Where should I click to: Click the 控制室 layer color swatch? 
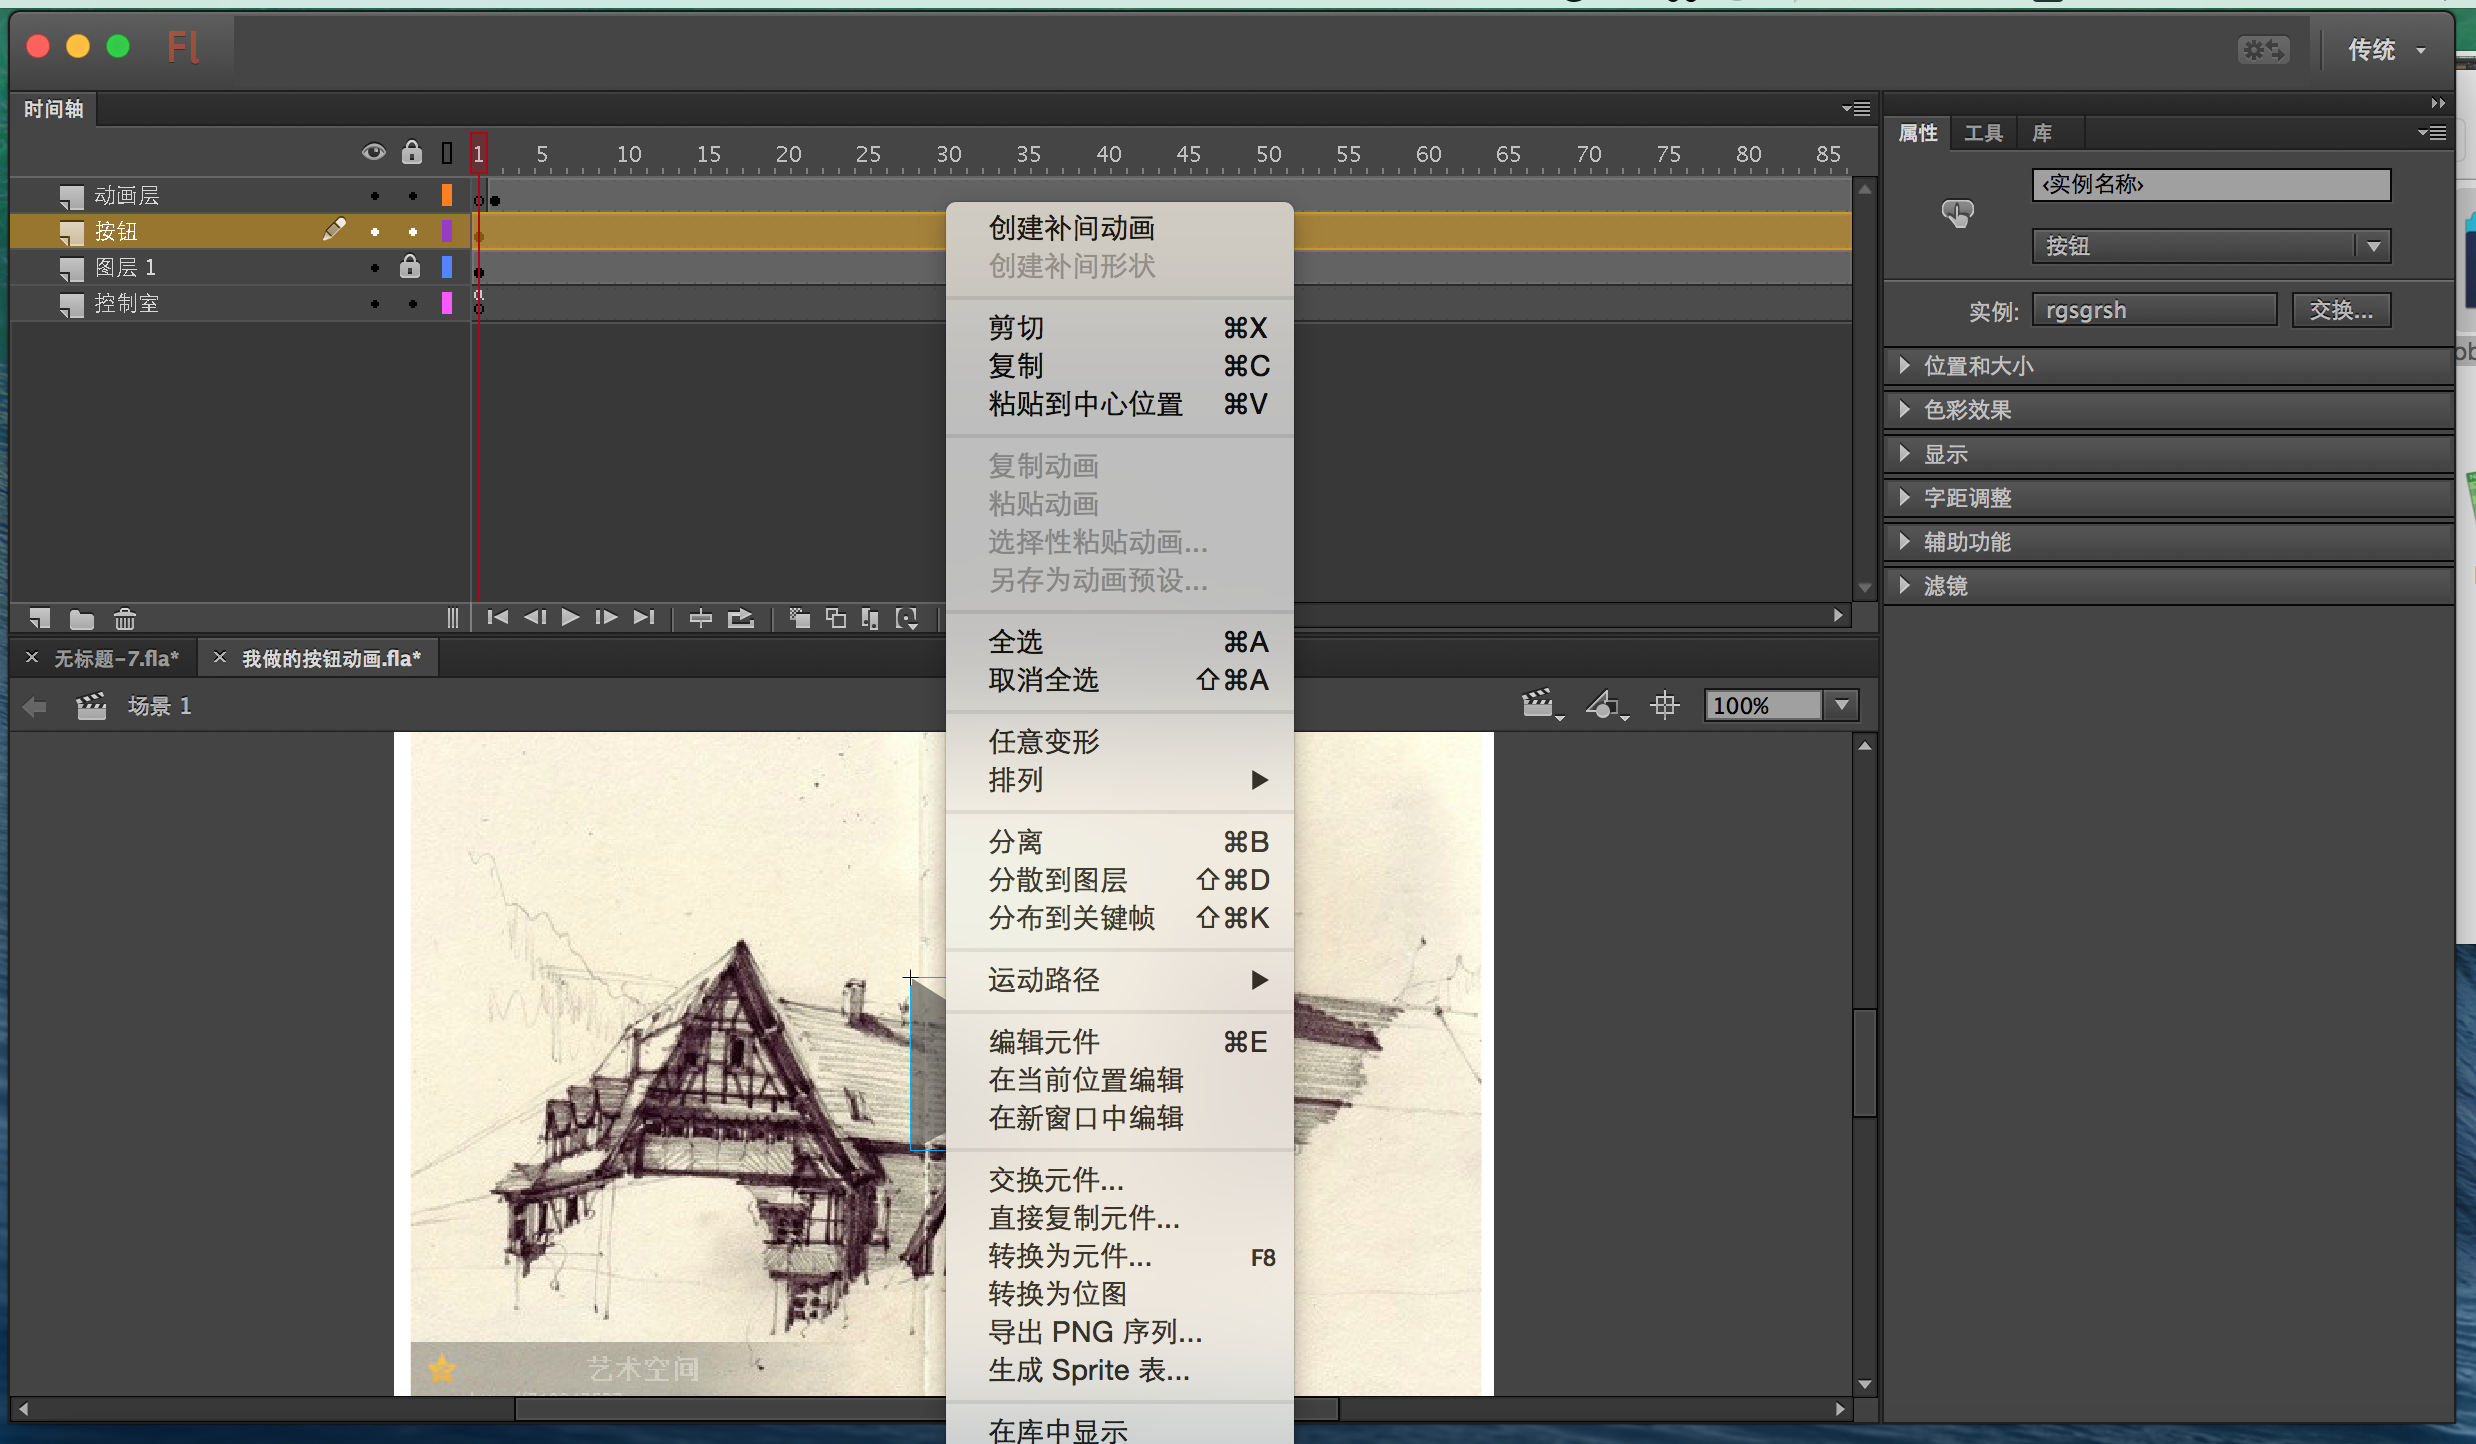click(446, 303)
